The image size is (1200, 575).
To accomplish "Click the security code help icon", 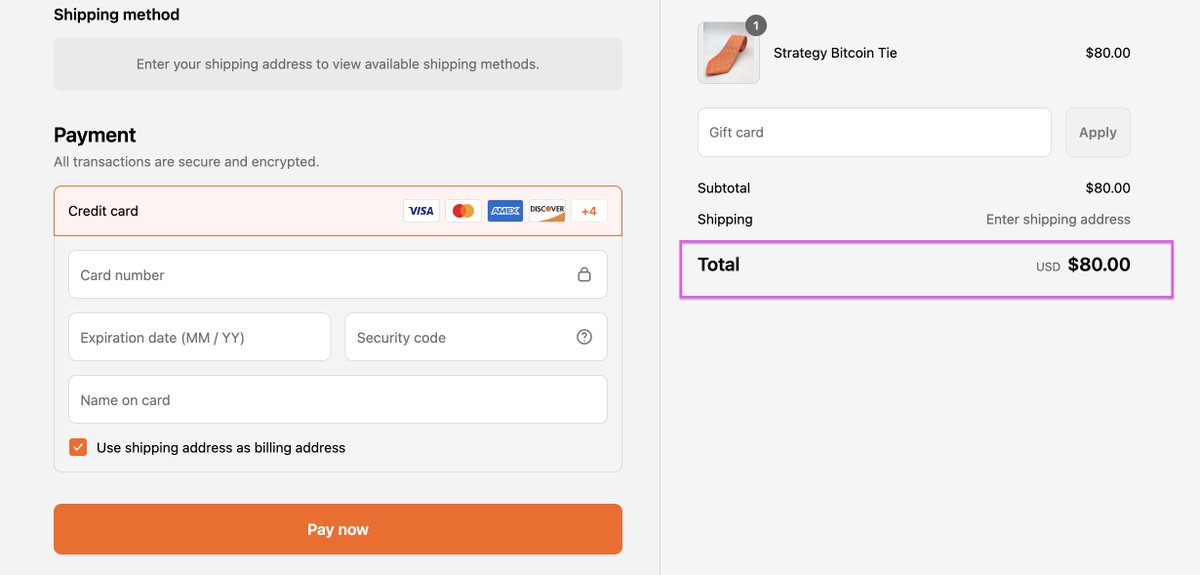I will pyautogui.click(x=584, y=337).
